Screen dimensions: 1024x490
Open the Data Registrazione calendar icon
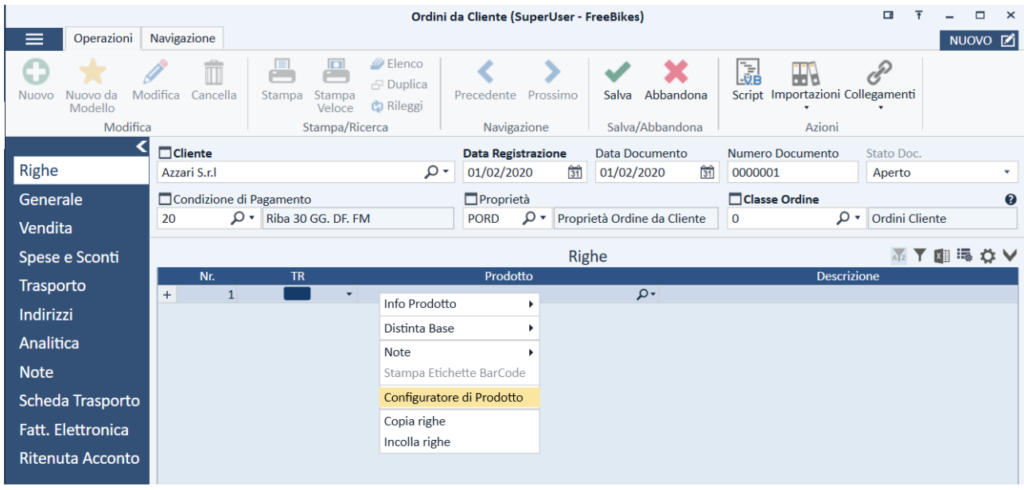(x=575, y=172)
